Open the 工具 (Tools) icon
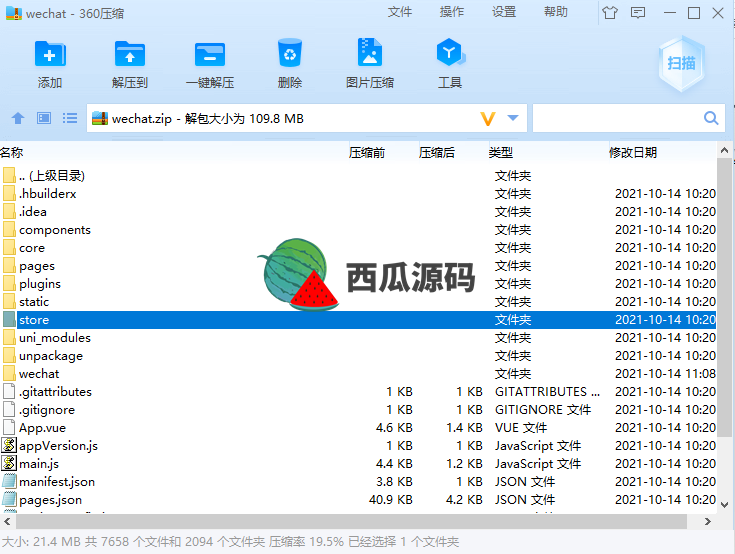735x554 pixels. [x=450, y=52]
